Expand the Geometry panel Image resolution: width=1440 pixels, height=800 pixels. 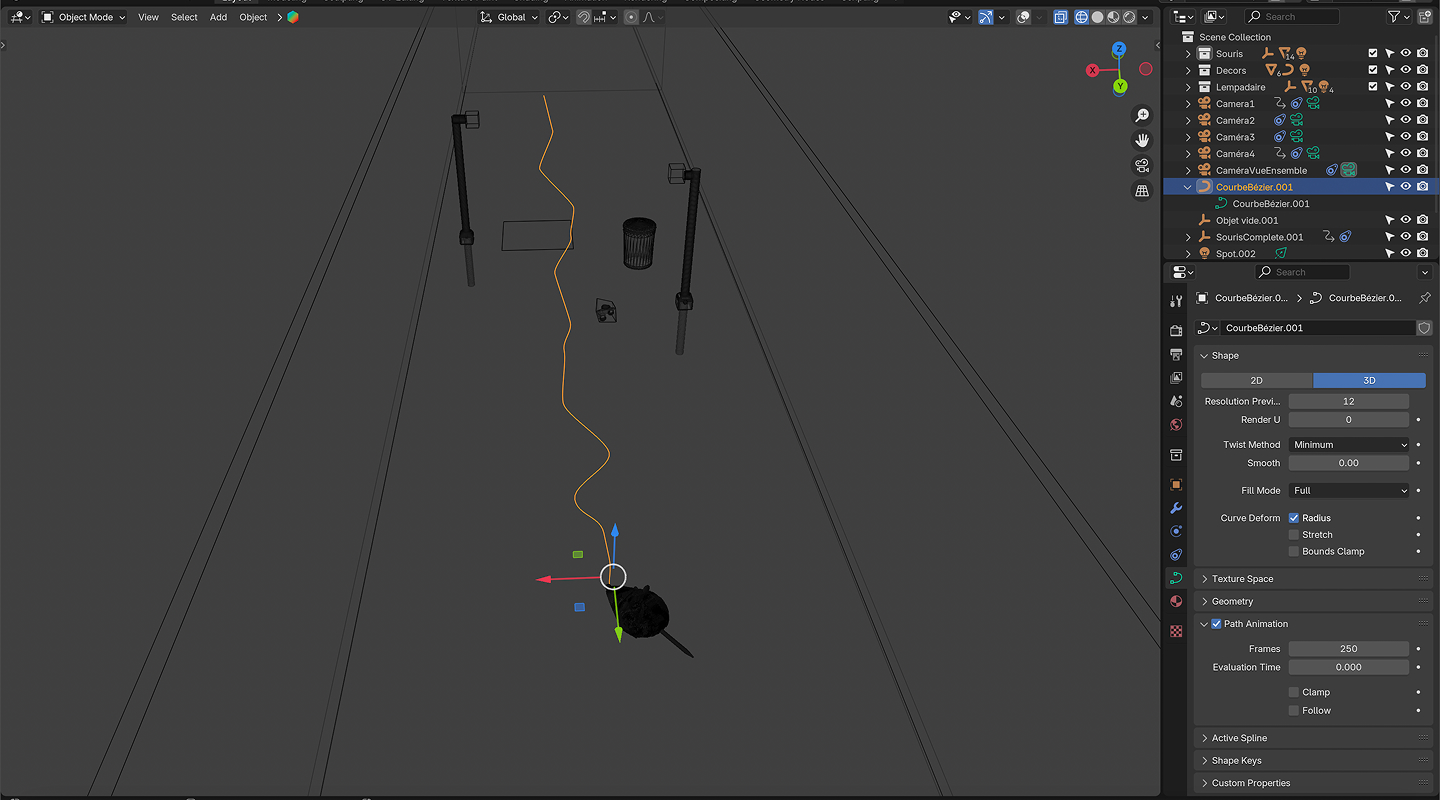click(1232, 602)
